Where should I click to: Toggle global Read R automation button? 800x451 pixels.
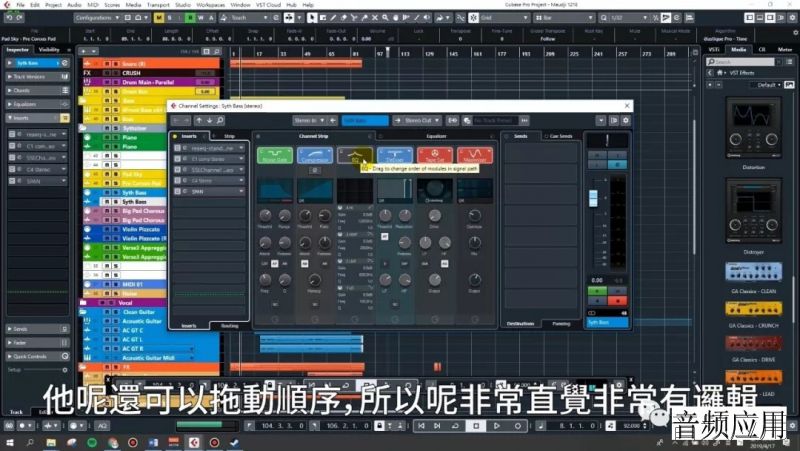click(190, 18)
